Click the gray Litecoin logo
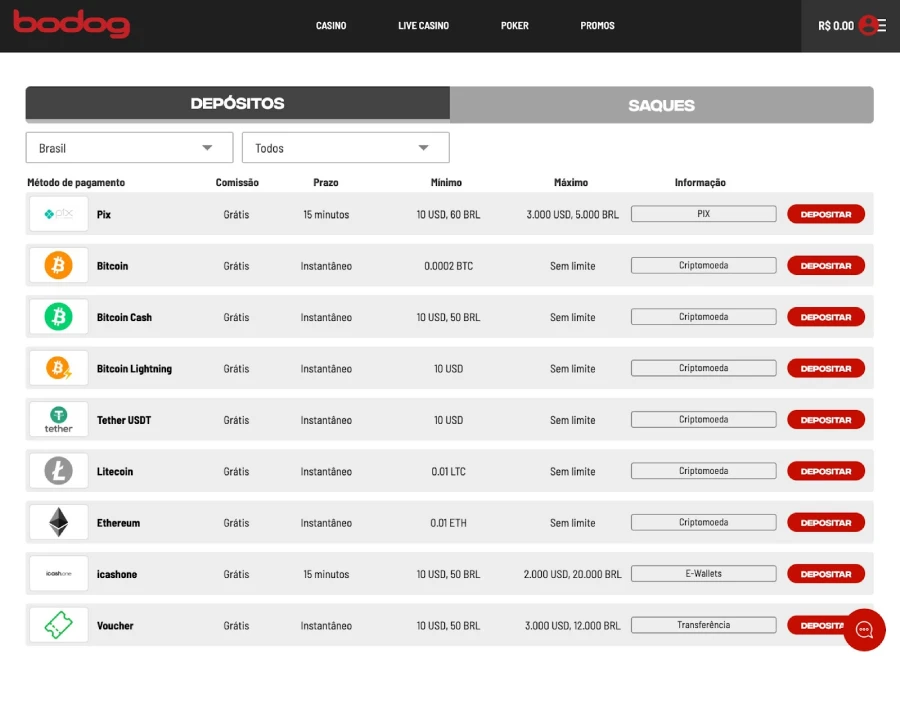Viewport: 900px width, 713px height. tap(59, 471)
